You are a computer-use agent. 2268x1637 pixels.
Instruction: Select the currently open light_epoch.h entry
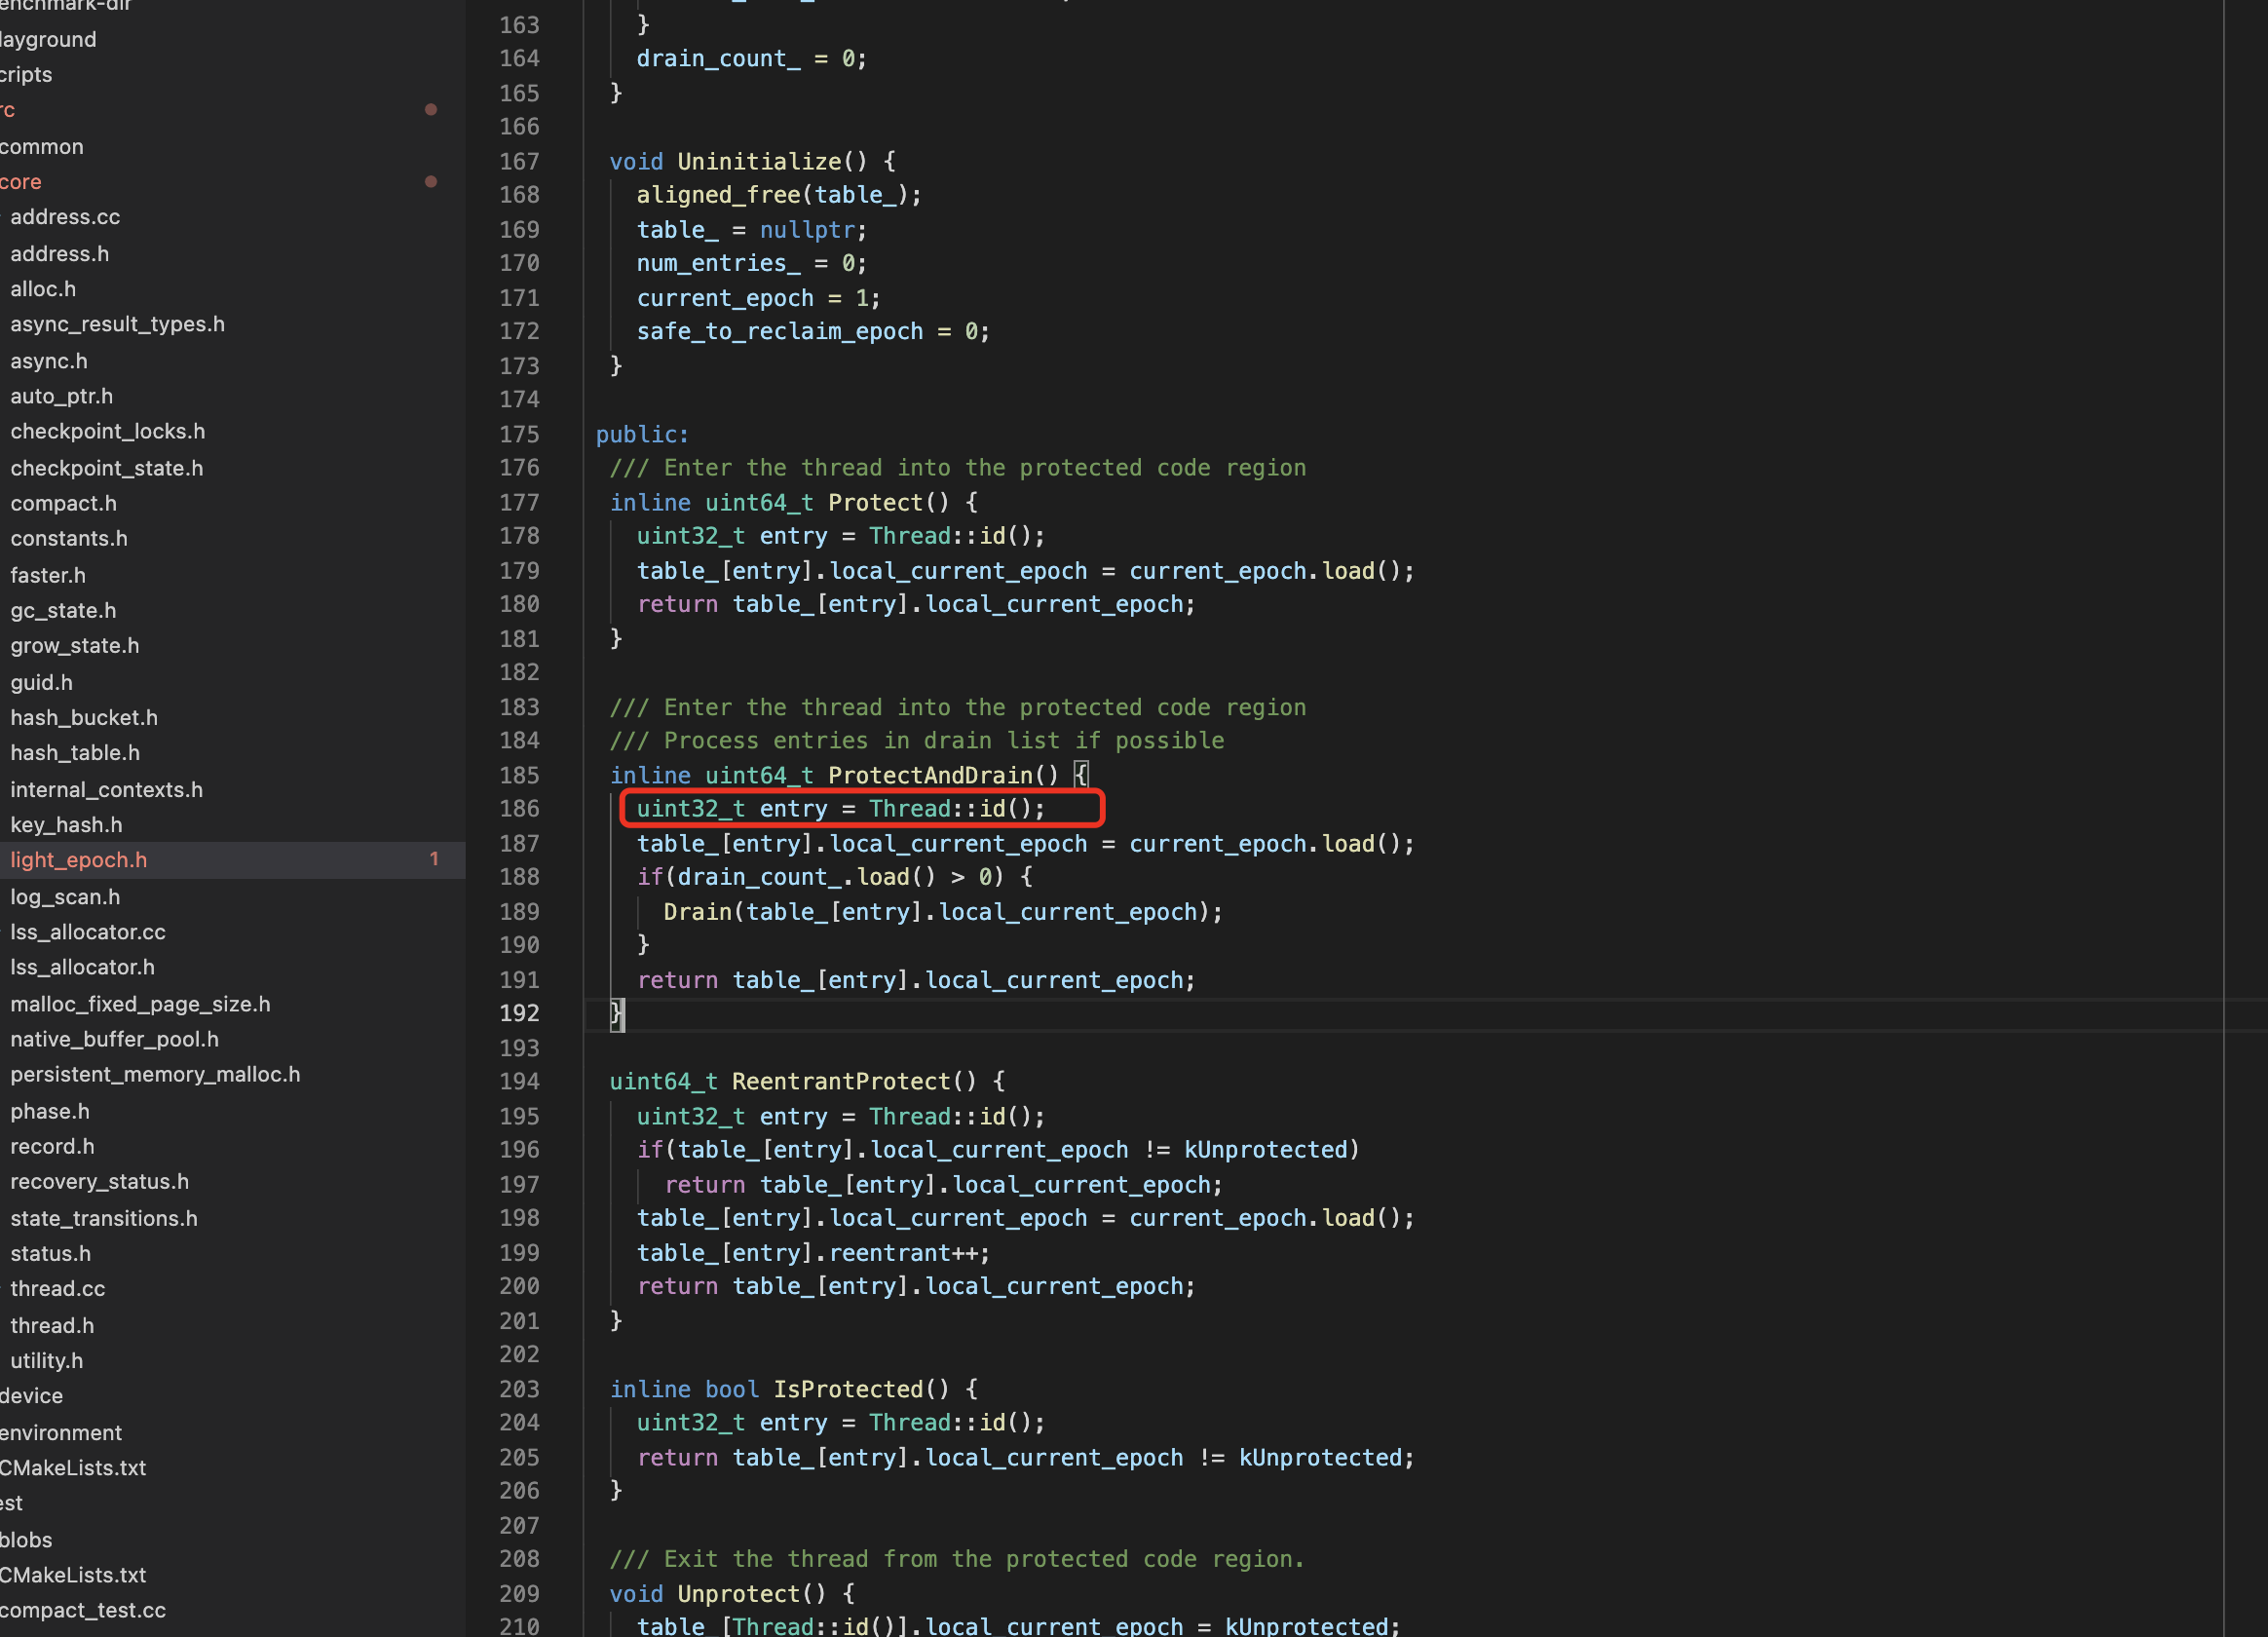click(79, 859)
